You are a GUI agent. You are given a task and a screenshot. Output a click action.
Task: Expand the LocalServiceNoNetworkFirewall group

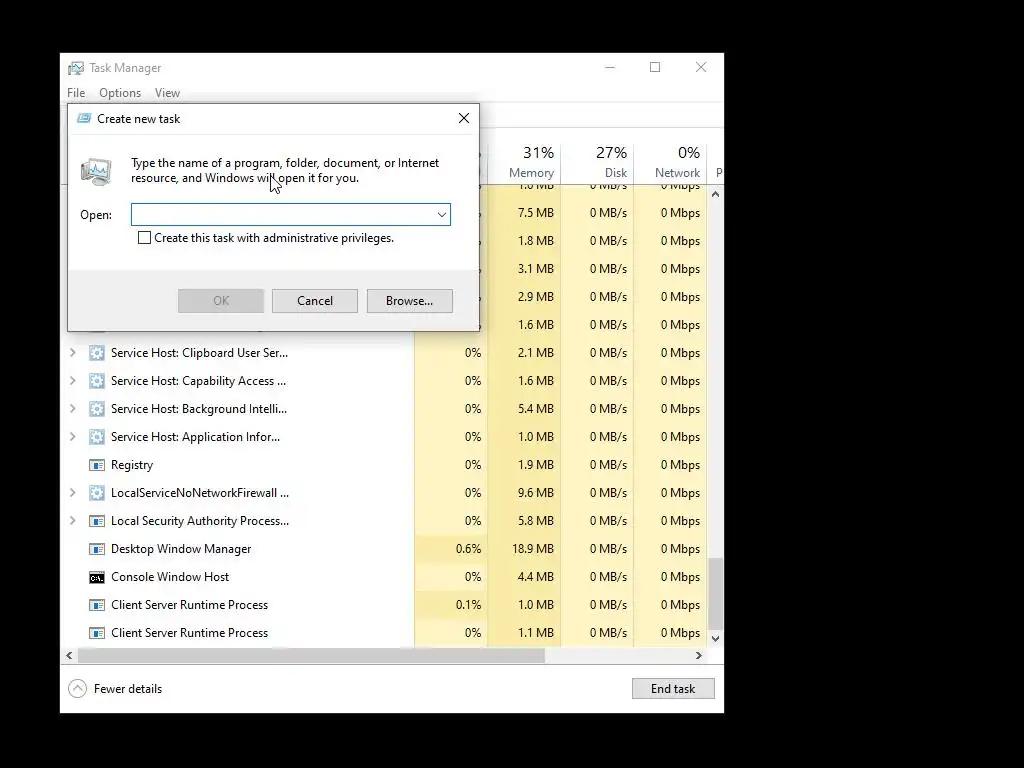[x=72, y=493]
